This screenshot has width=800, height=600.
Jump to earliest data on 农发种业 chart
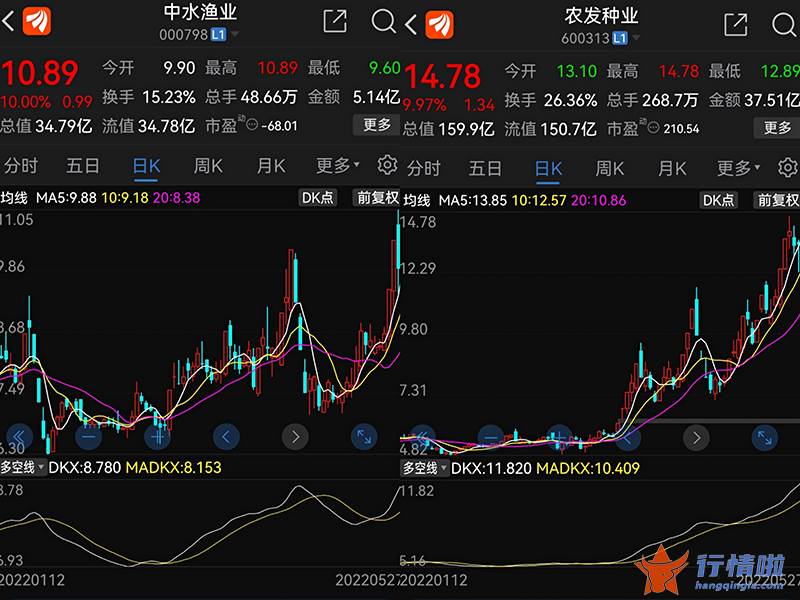click(x=421, y=437)
